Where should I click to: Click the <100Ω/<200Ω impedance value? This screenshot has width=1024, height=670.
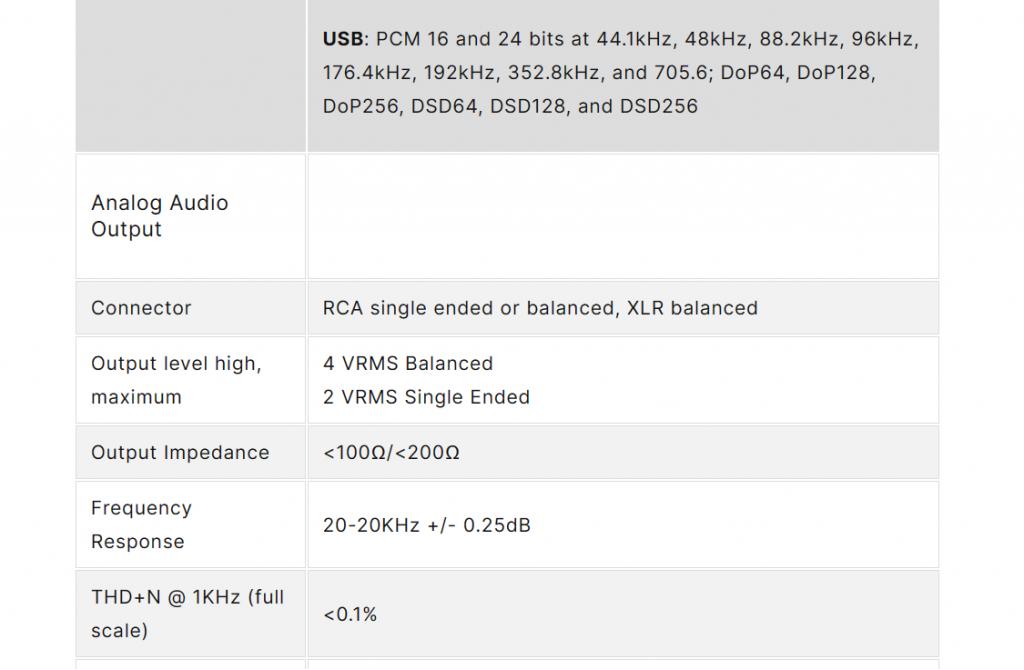coord(391,452)
